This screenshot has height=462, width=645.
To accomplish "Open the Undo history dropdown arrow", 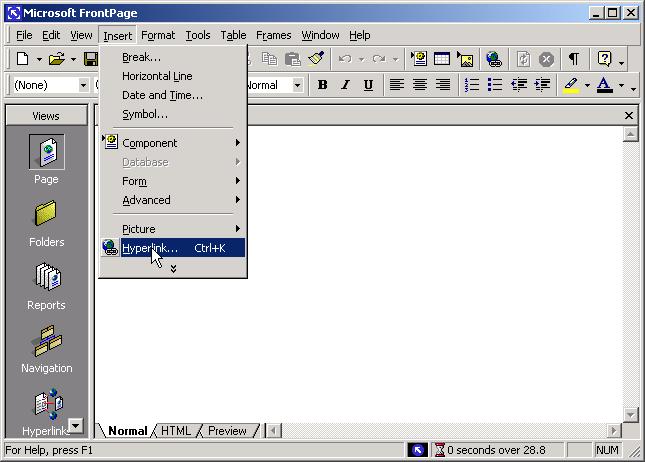I will pos(362,59).
